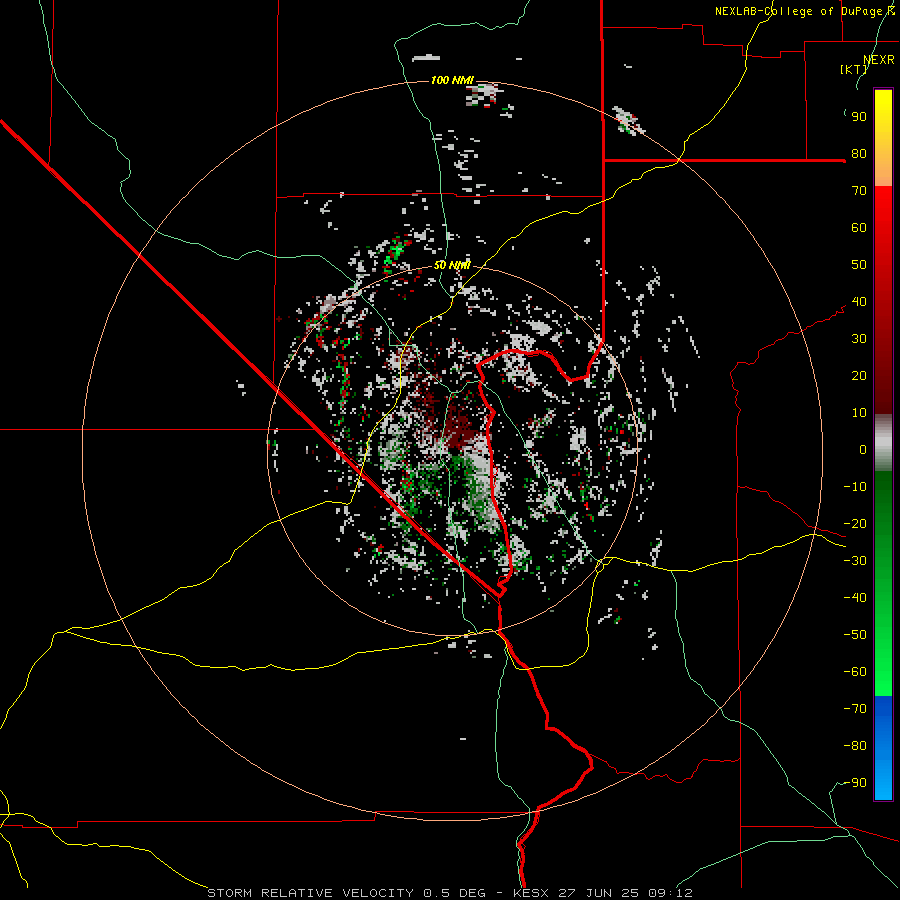
Task: Click the -10 scale value
Action: (855, 487)
